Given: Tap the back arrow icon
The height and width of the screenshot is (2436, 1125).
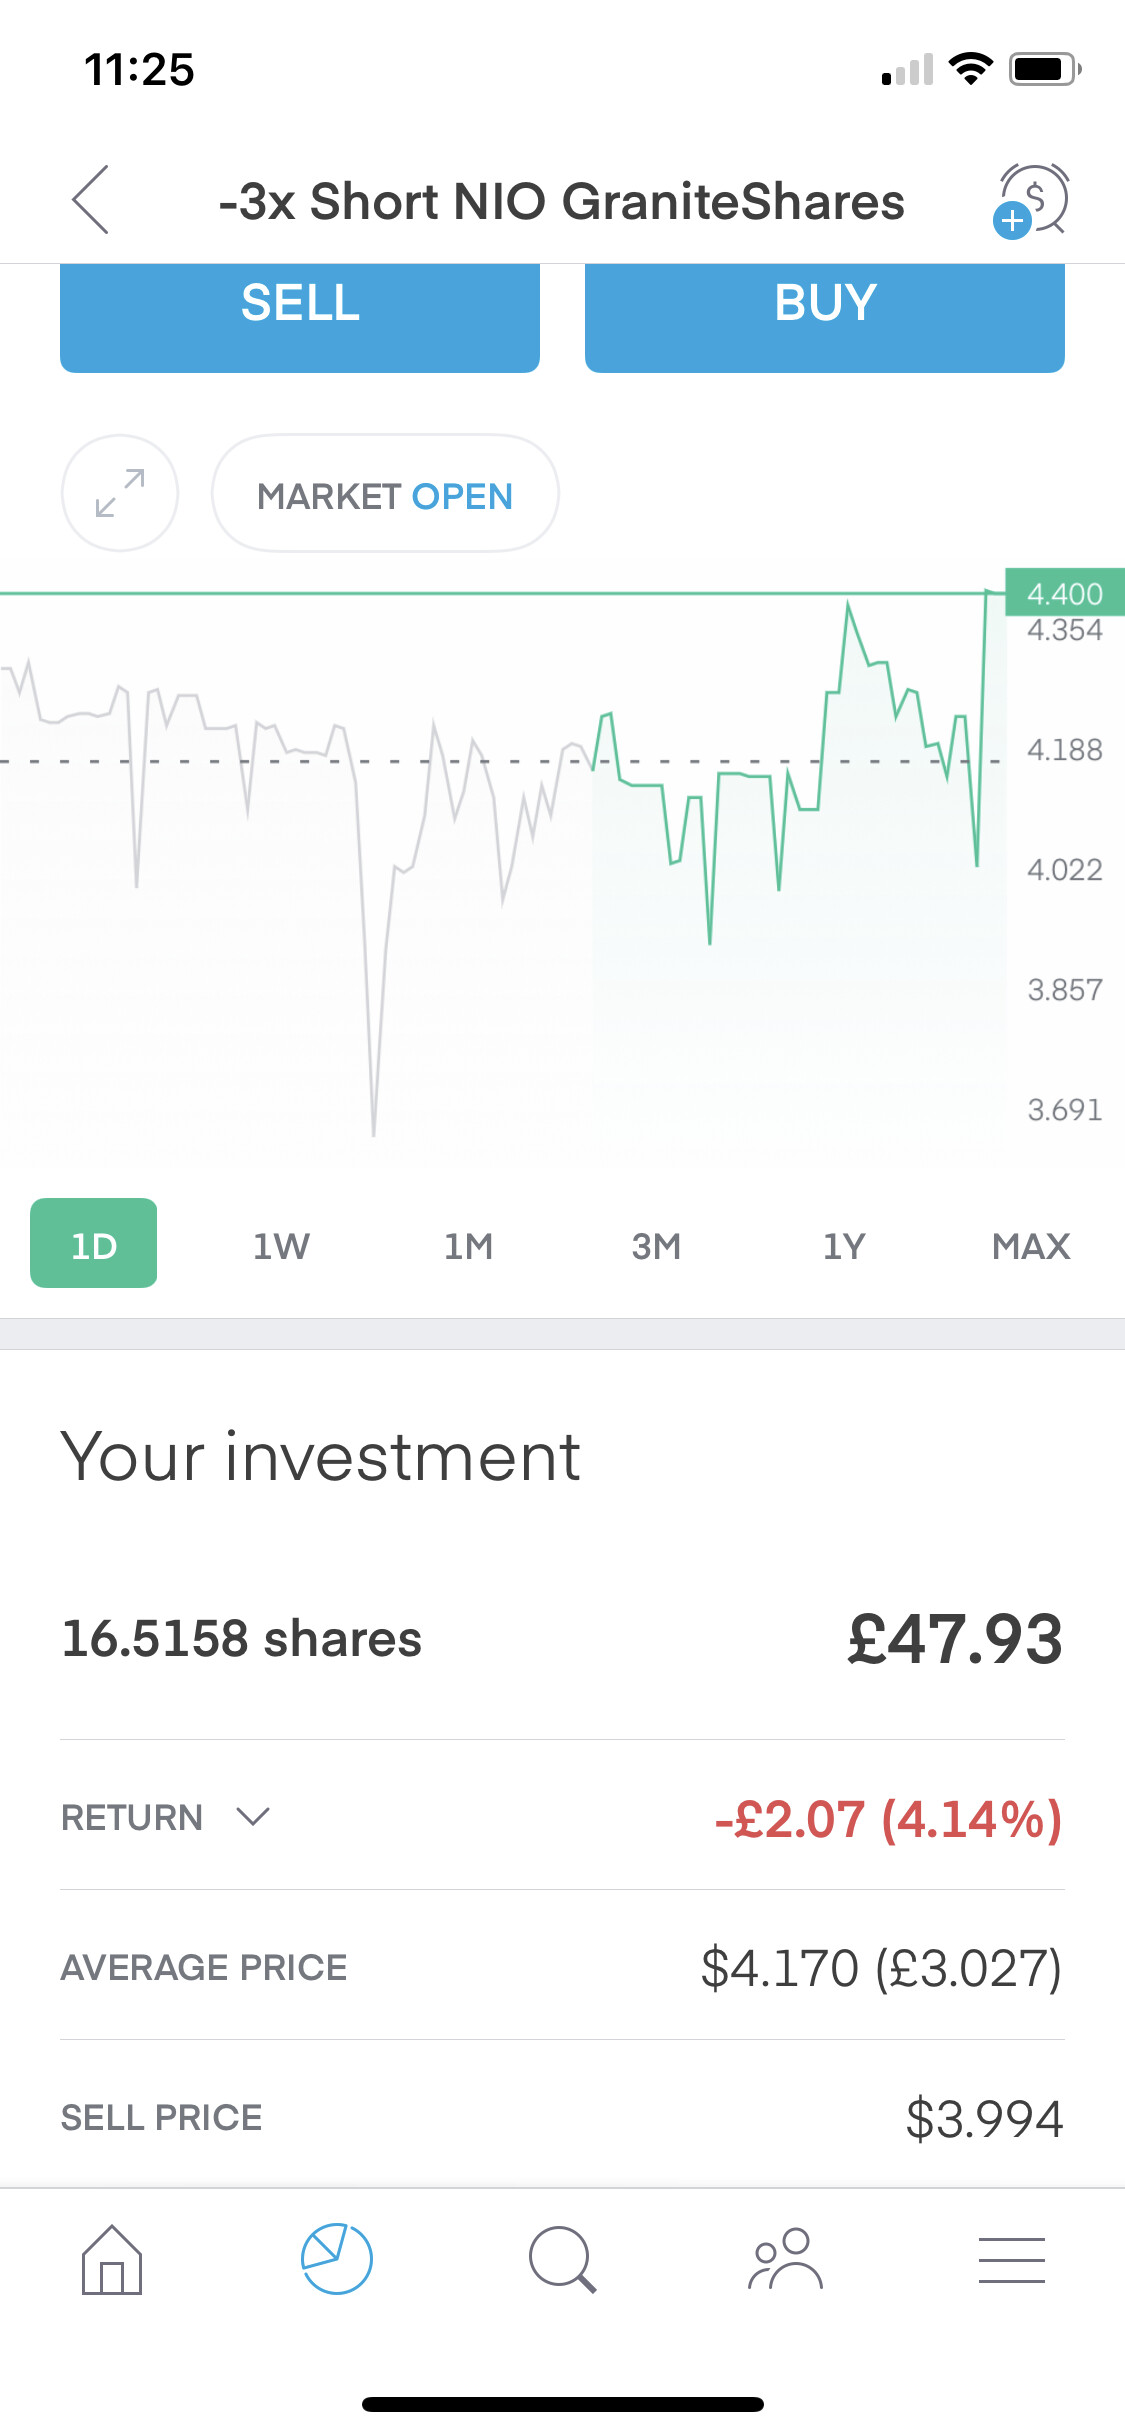Looking at the screenshot, I should click(91, 200).
